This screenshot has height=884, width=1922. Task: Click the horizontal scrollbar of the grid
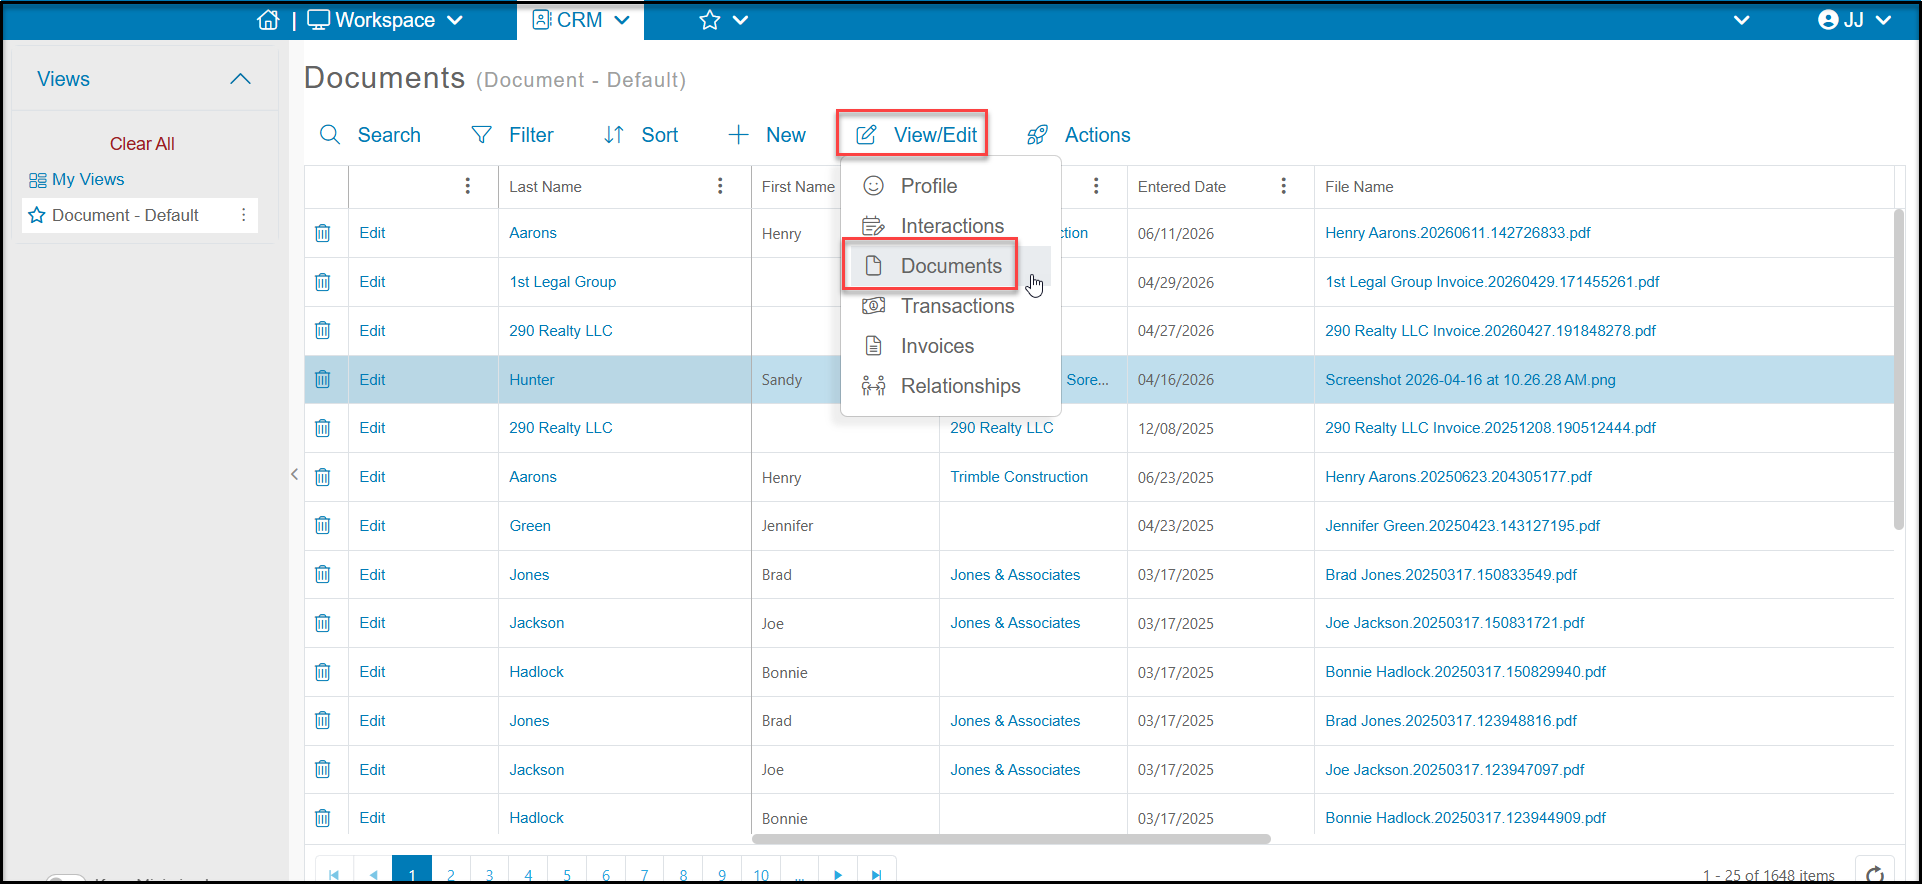coord(1011,839)
